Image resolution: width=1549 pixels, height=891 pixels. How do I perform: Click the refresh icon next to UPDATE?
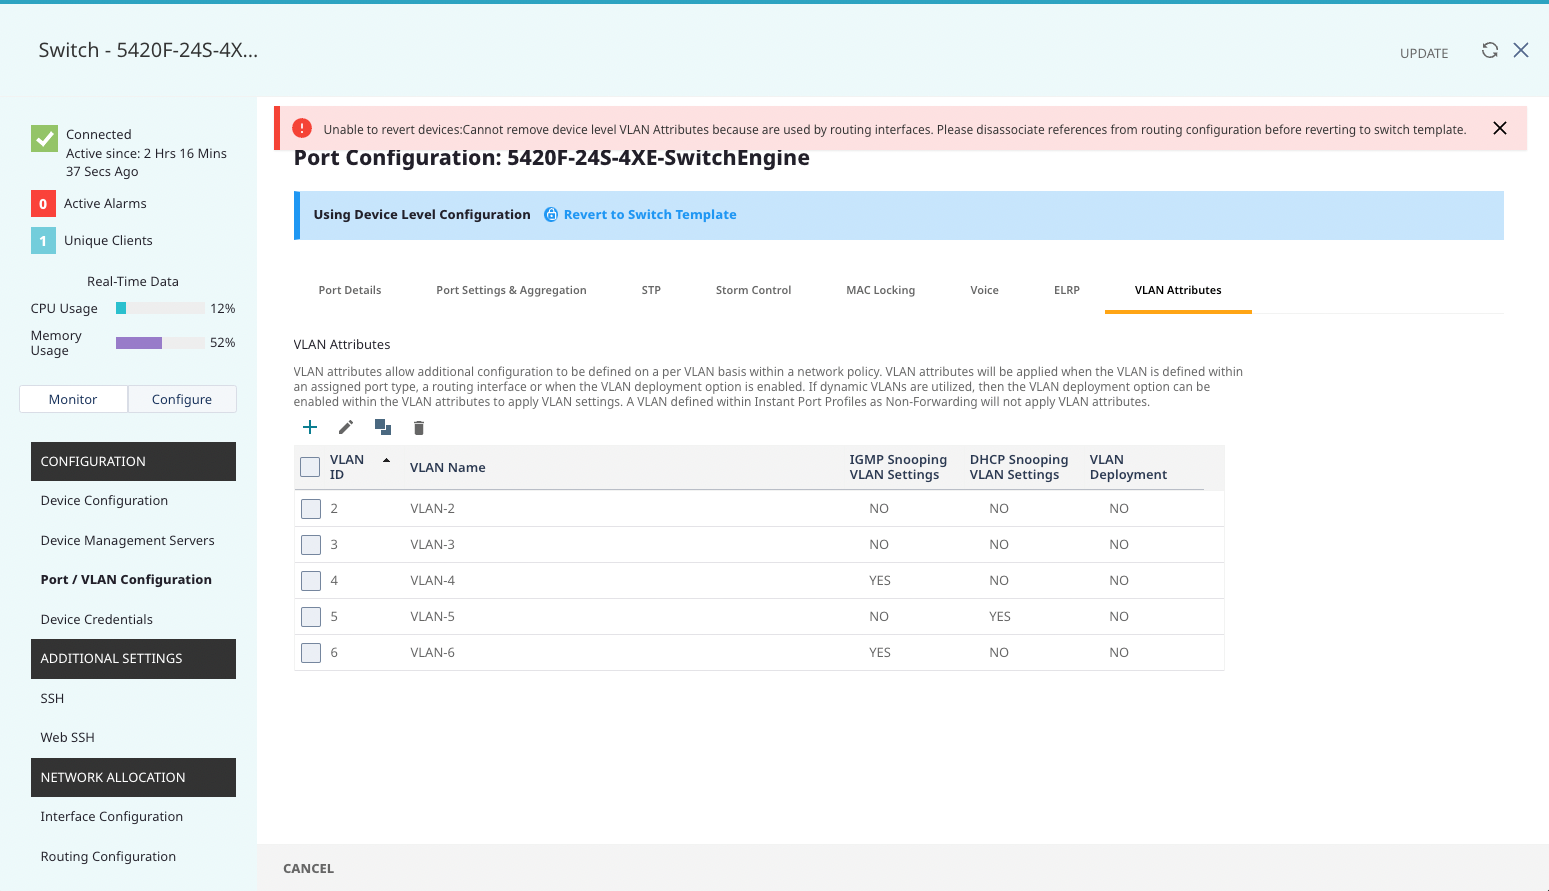tap(1489, 51)
